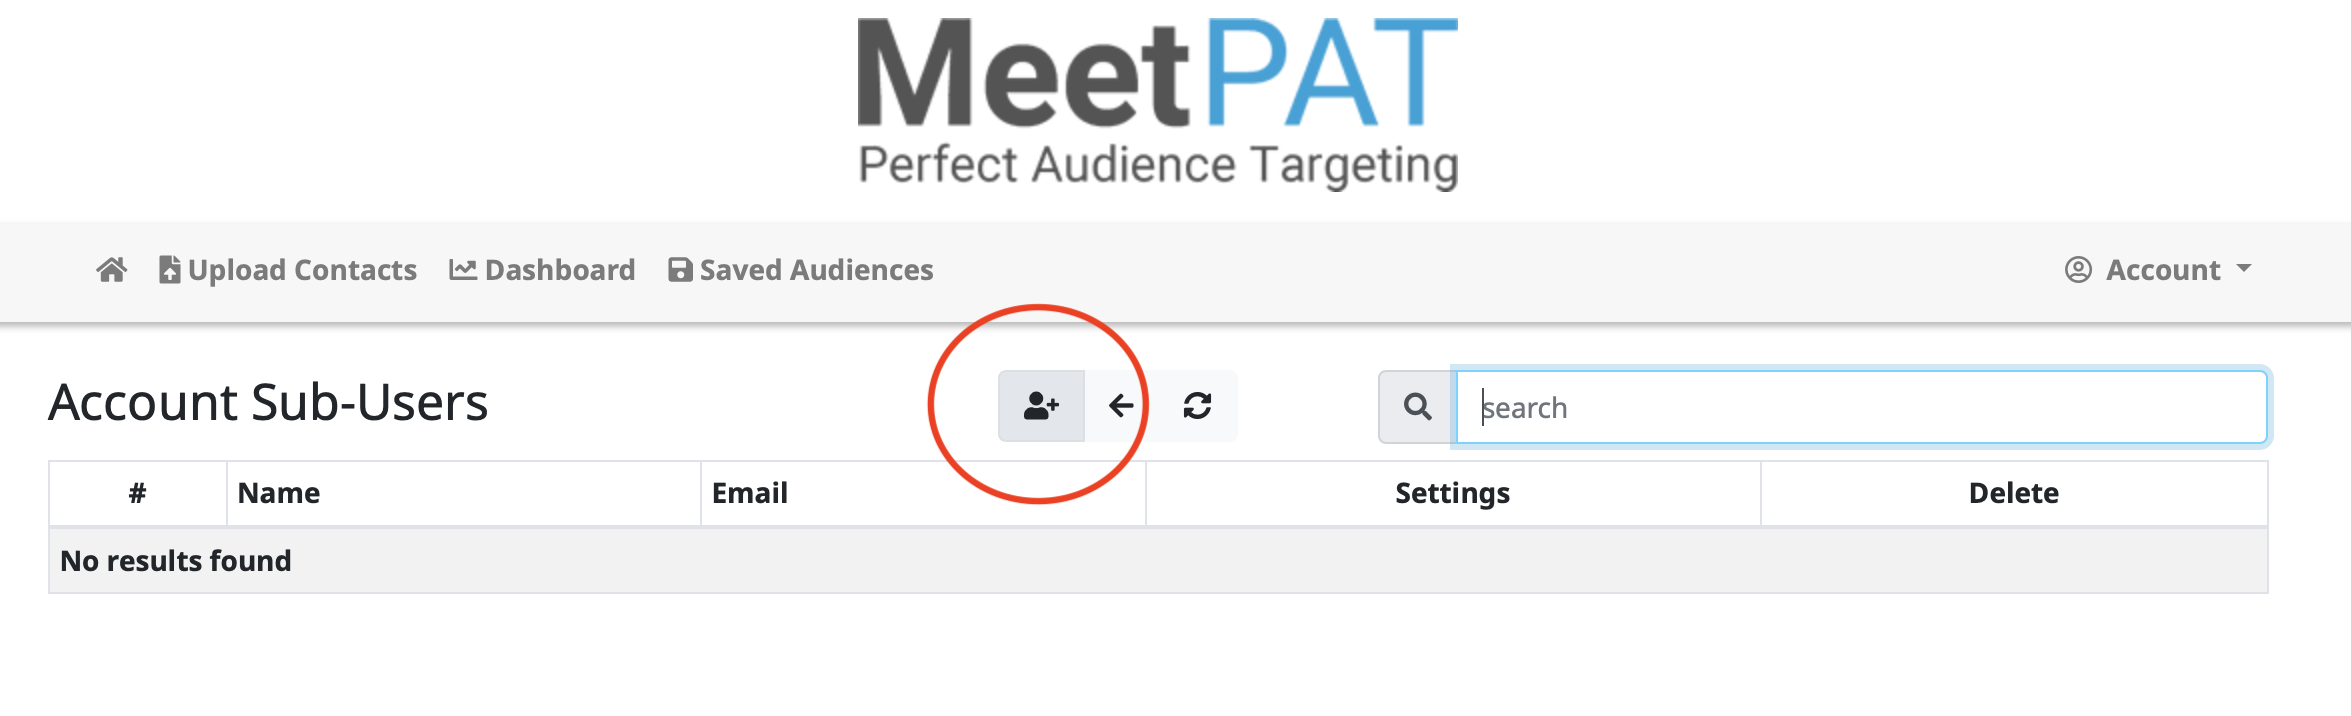The image size is (2351, 716).
Task: Click the MeetPAT logo
Action: point(1158,102)
